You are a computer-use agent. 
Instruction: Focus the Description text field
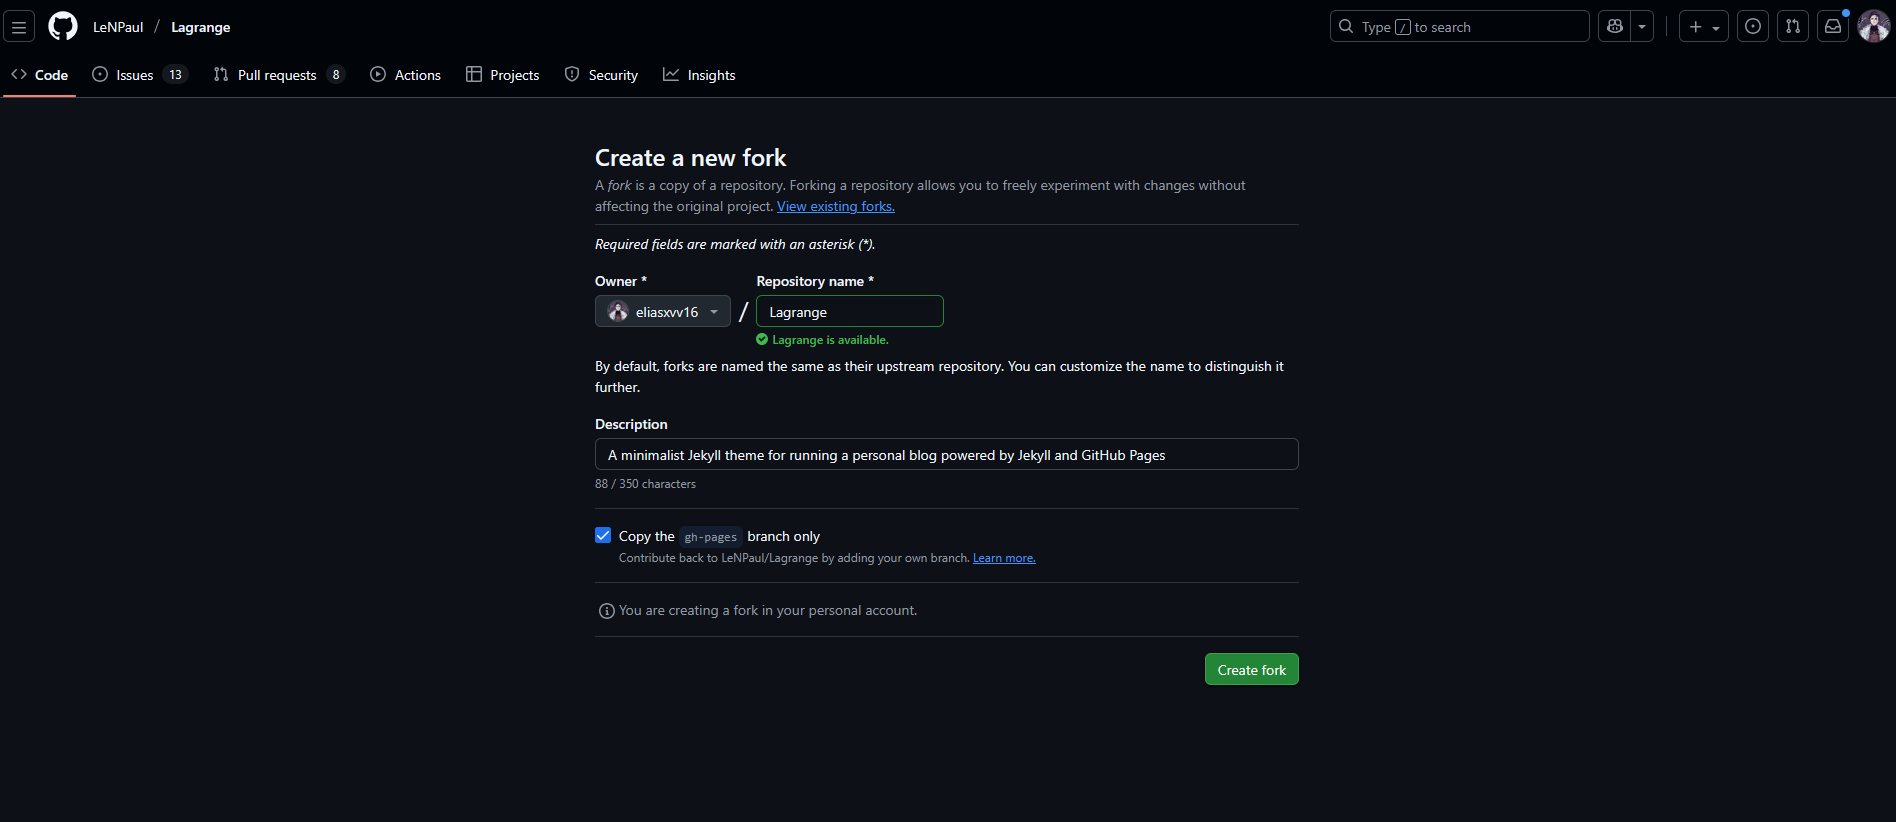(946, 455)
